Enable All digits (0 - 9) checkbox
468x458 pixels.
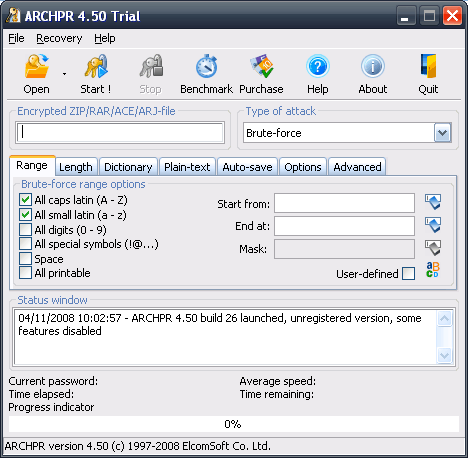click(25, 230)
